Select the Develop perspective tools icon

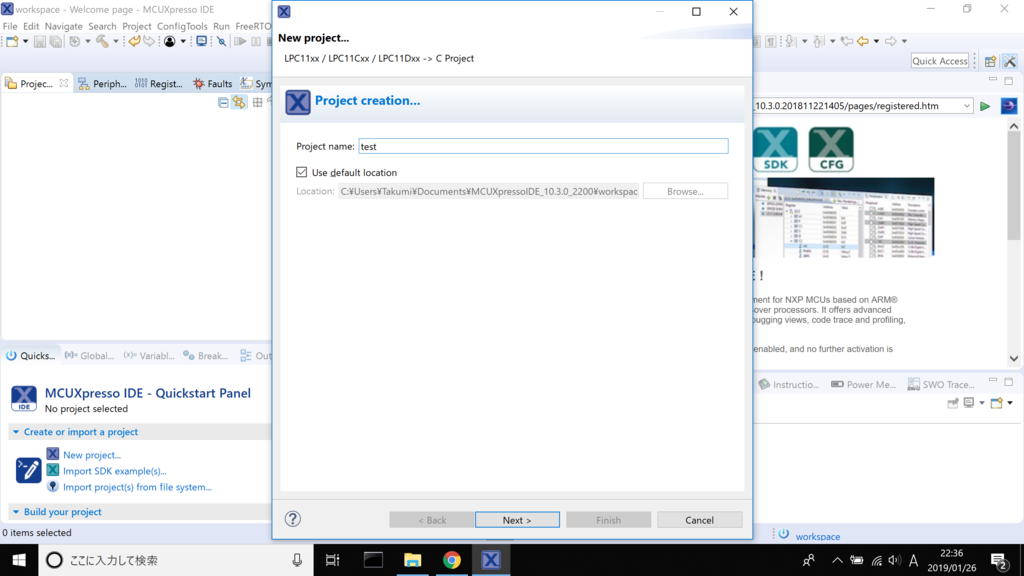tap(1010, 61)
